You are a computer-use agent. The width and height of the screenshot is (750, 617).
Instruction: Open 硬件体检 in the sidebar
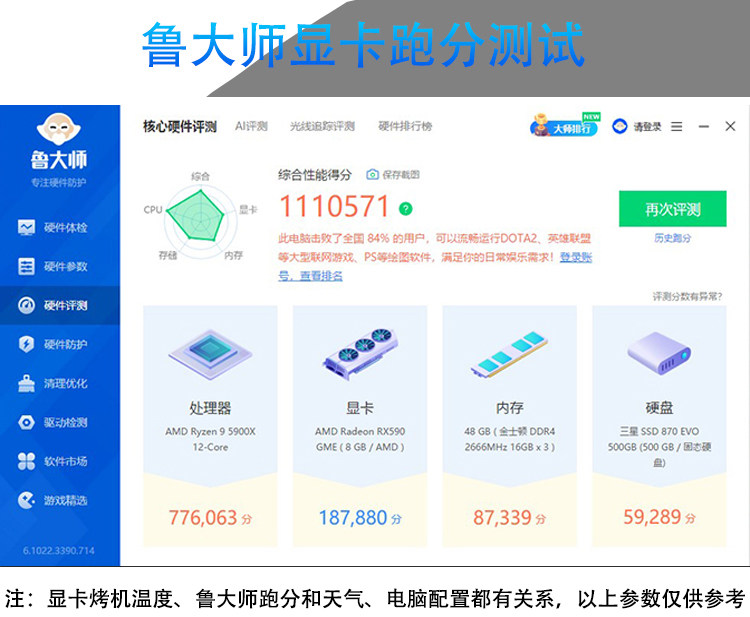[x=60, y=227]
